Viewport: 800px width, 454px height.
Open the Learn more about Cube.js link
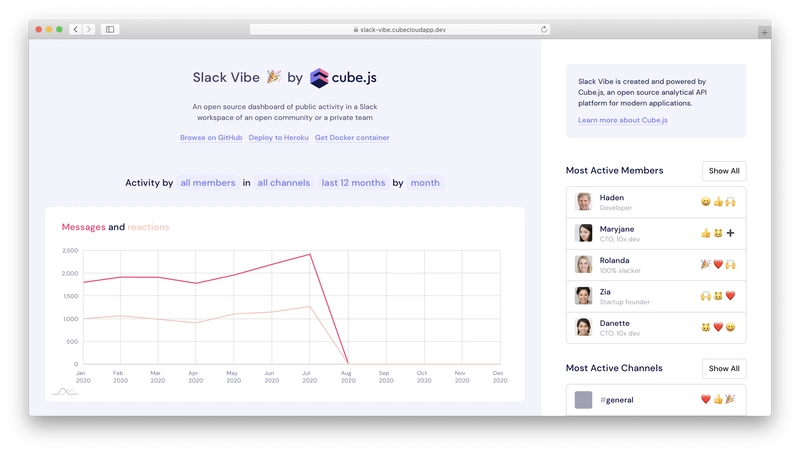(622, 120)
